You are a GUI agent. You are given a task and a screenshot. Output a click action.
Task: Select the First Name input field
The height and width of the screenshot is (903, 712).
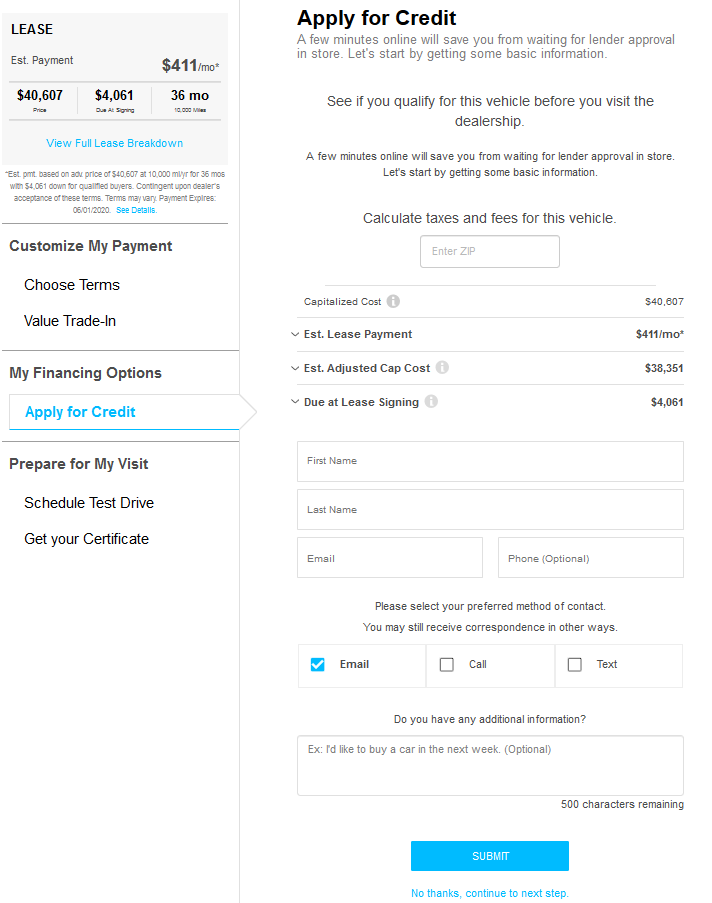[490, 461]
